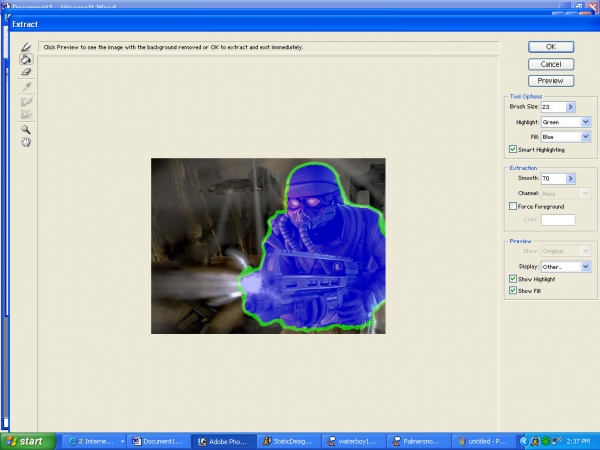Click OK to extract the image
600x450 pixels.
tap(551, 47)
